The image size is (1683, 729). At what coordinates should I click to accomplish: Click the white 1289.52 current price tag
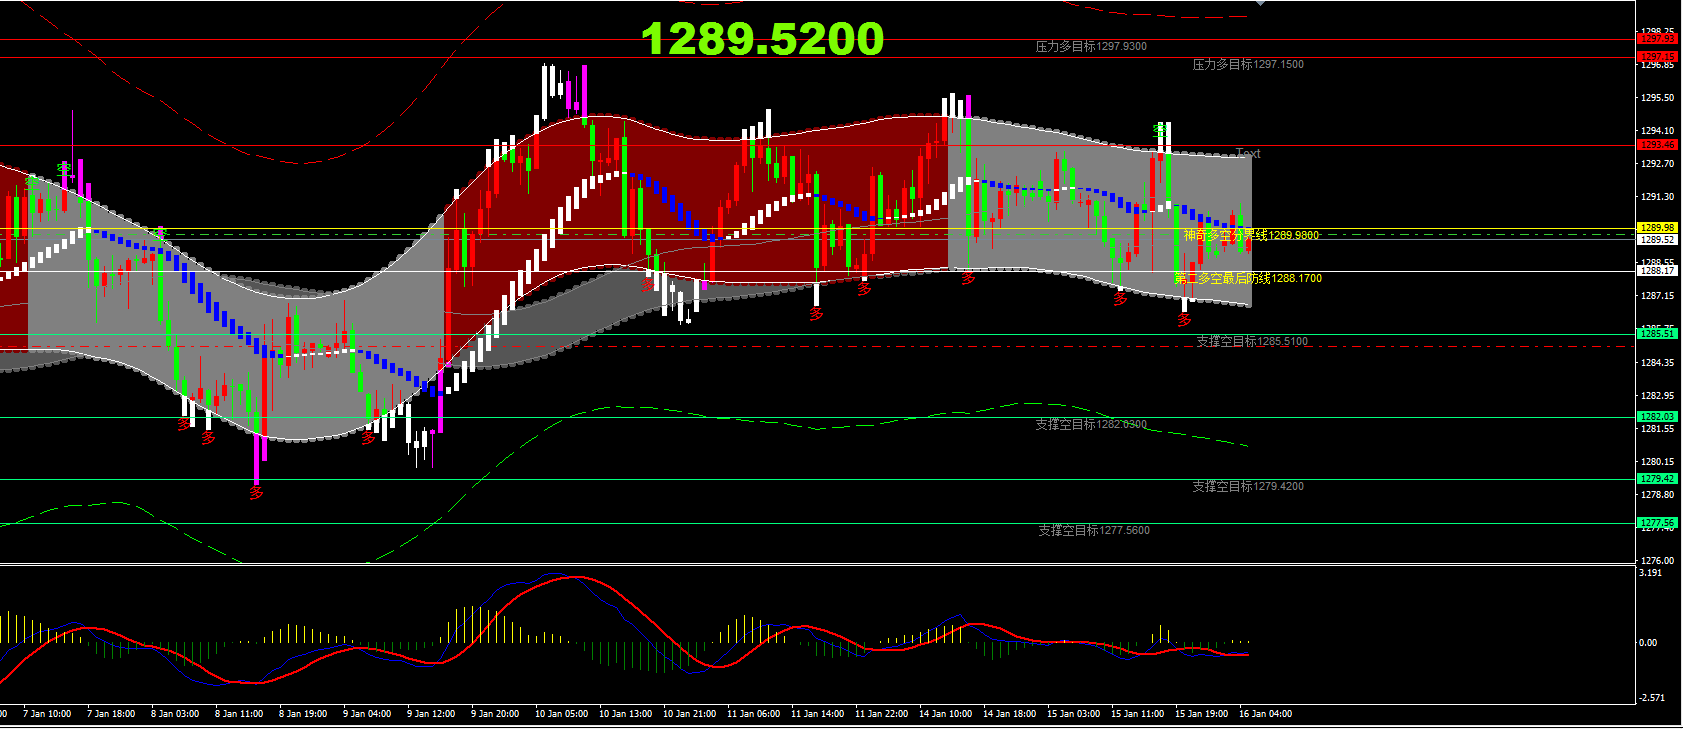(1657, 239)
